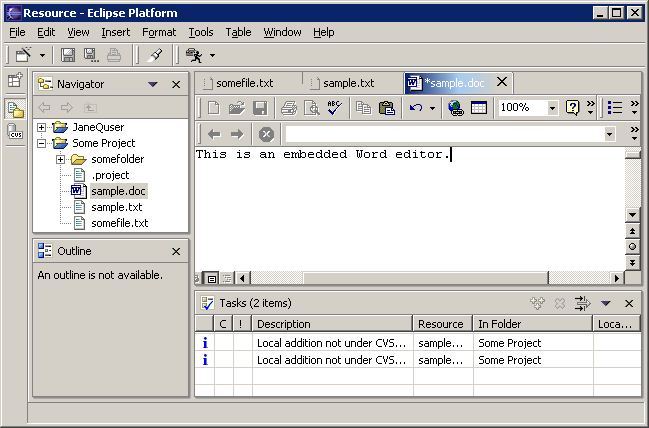Click Word New Blank Document icon

[214, 108]
